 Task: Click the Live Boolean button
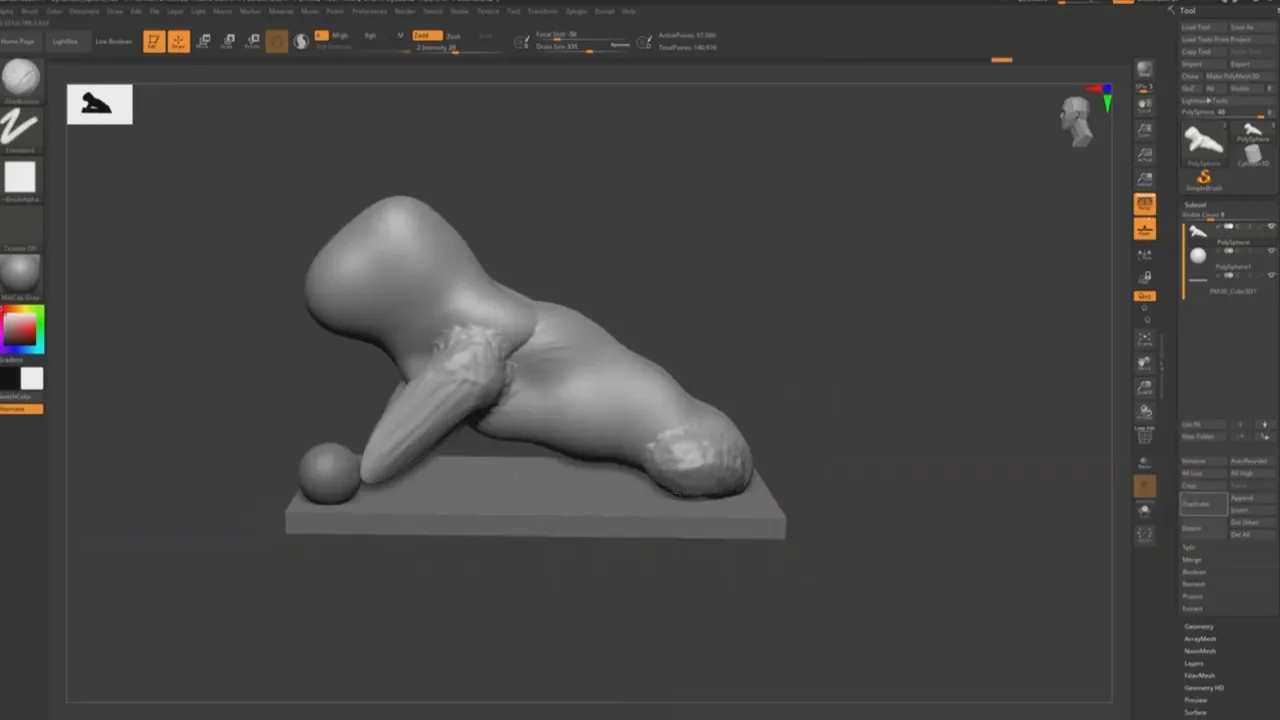[113, 42]
